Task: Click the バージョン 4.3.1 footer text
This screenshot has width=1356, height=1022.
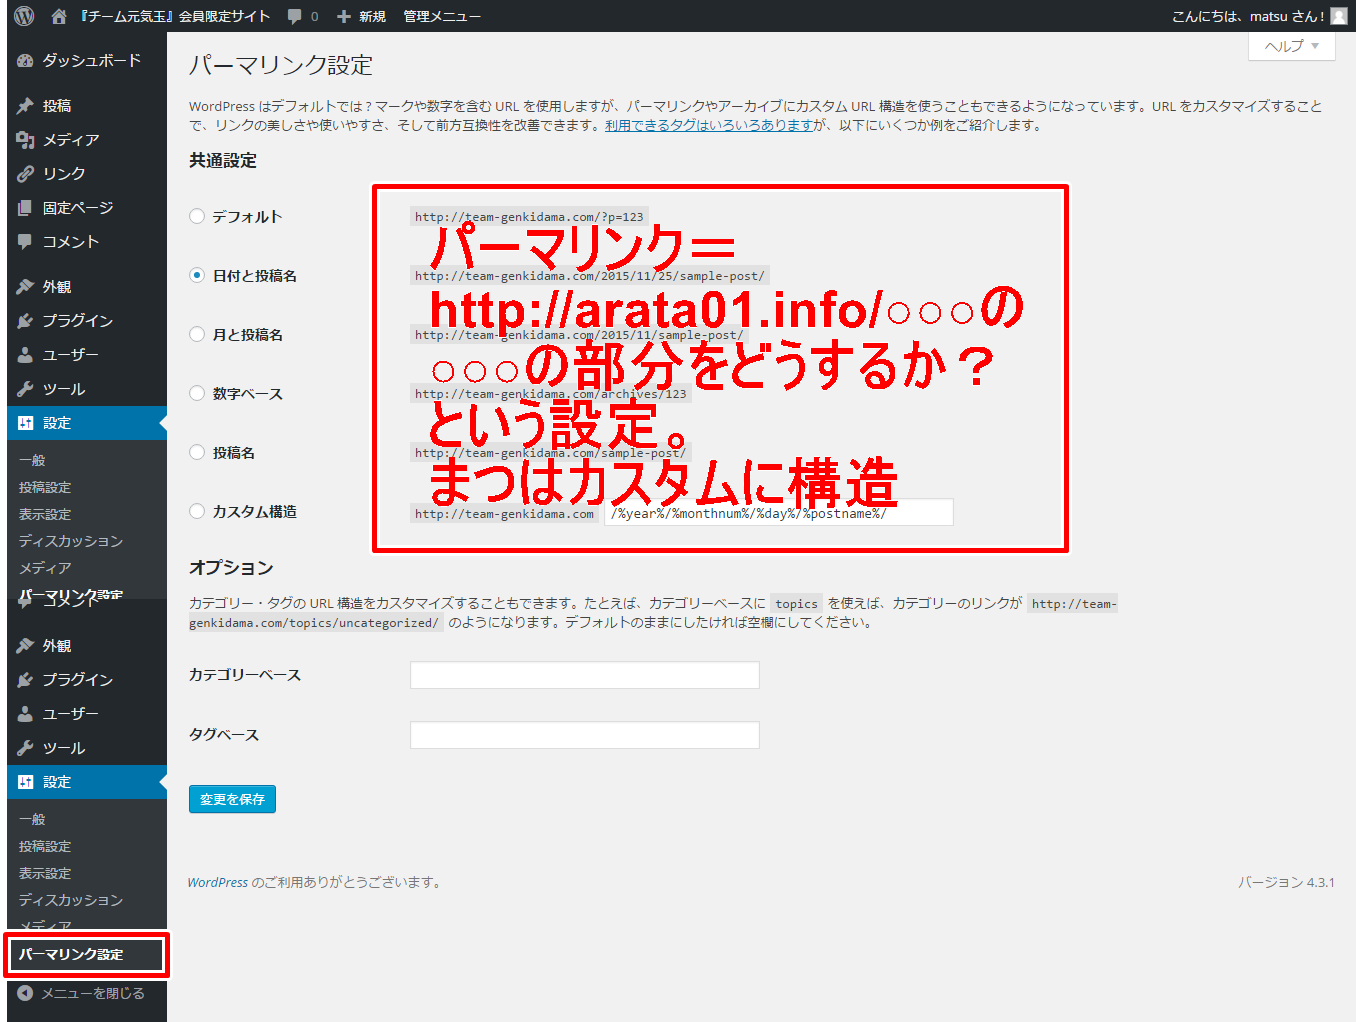Action: click(1287, 882)
